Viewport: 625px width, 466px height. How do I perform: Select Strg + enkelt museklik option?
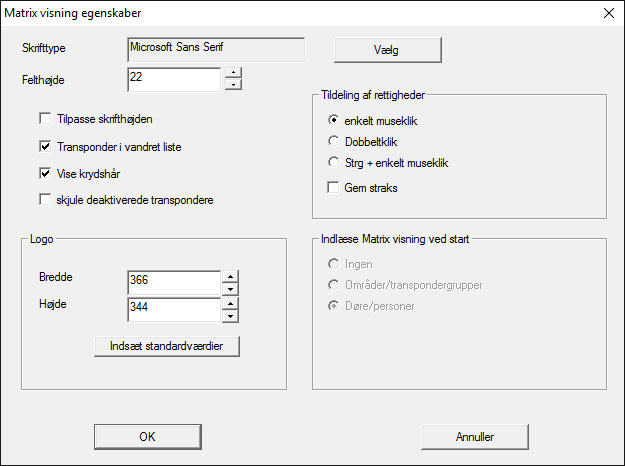[335, 162]
